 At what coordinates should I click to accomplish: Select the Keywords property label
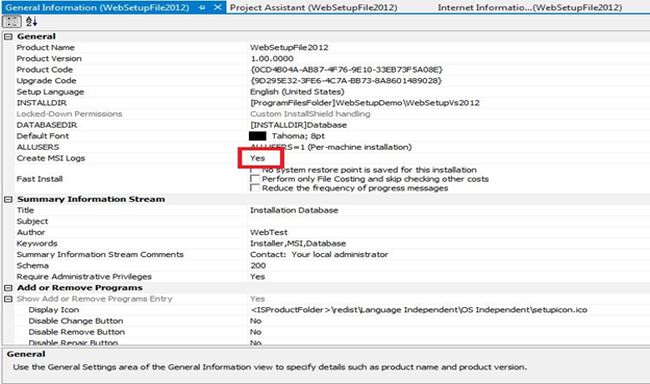click(x=37, y=243)
